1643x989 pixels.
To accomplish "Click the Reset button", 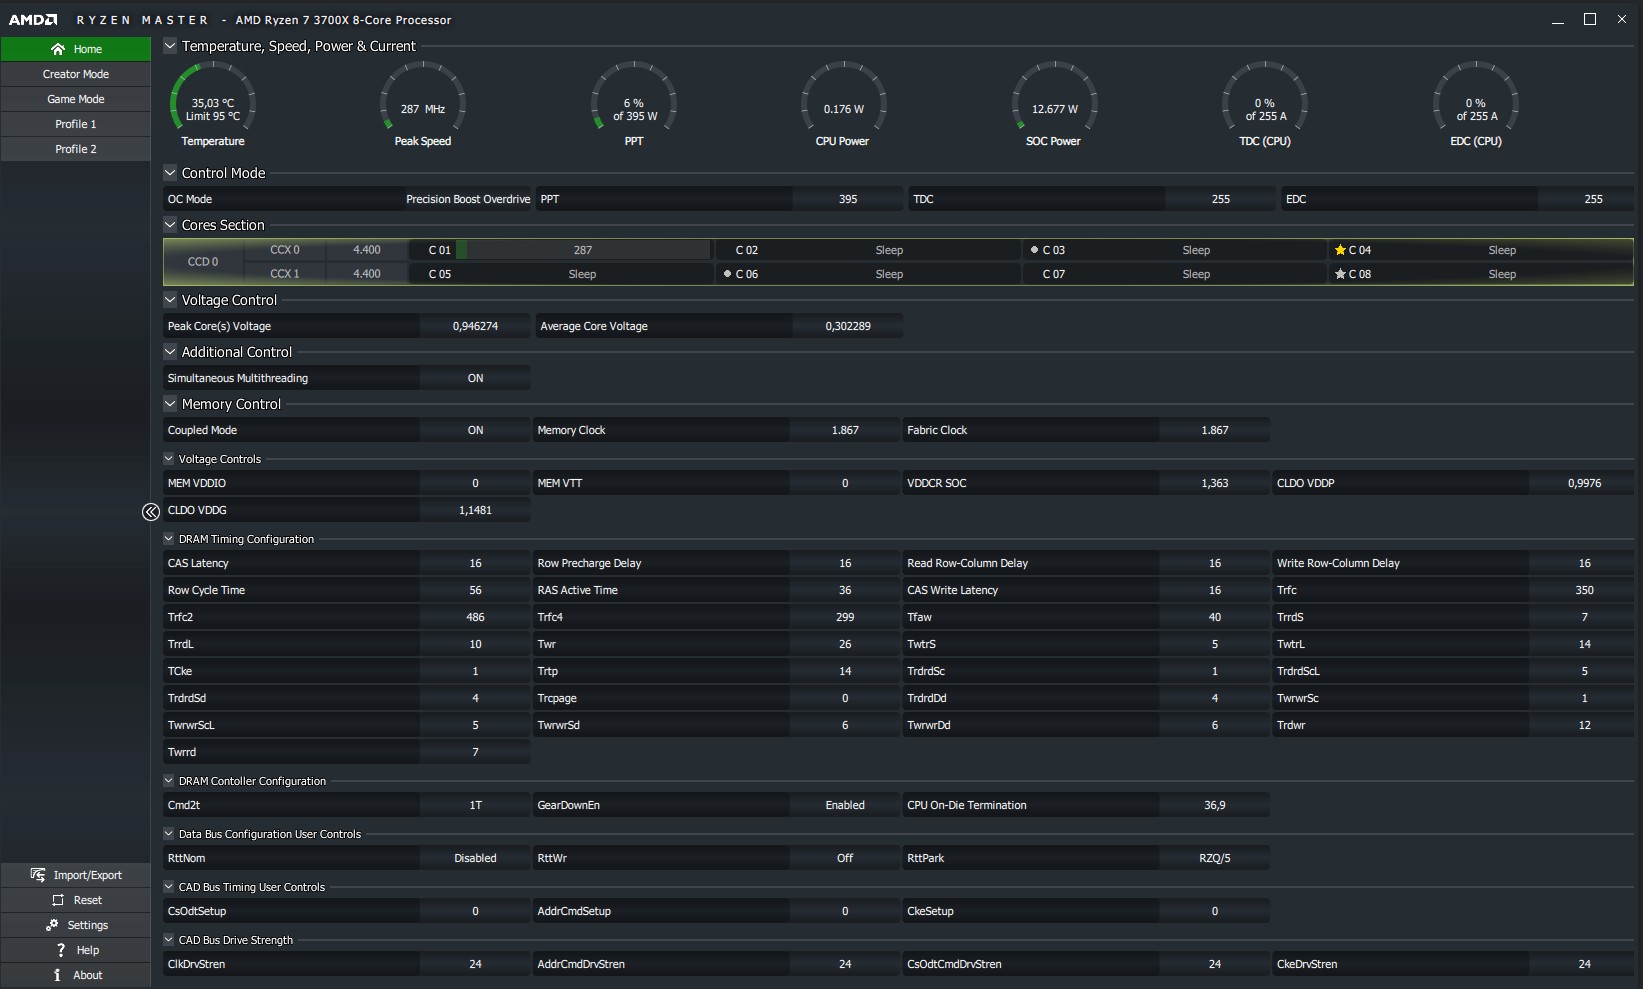I will [76, 900].
